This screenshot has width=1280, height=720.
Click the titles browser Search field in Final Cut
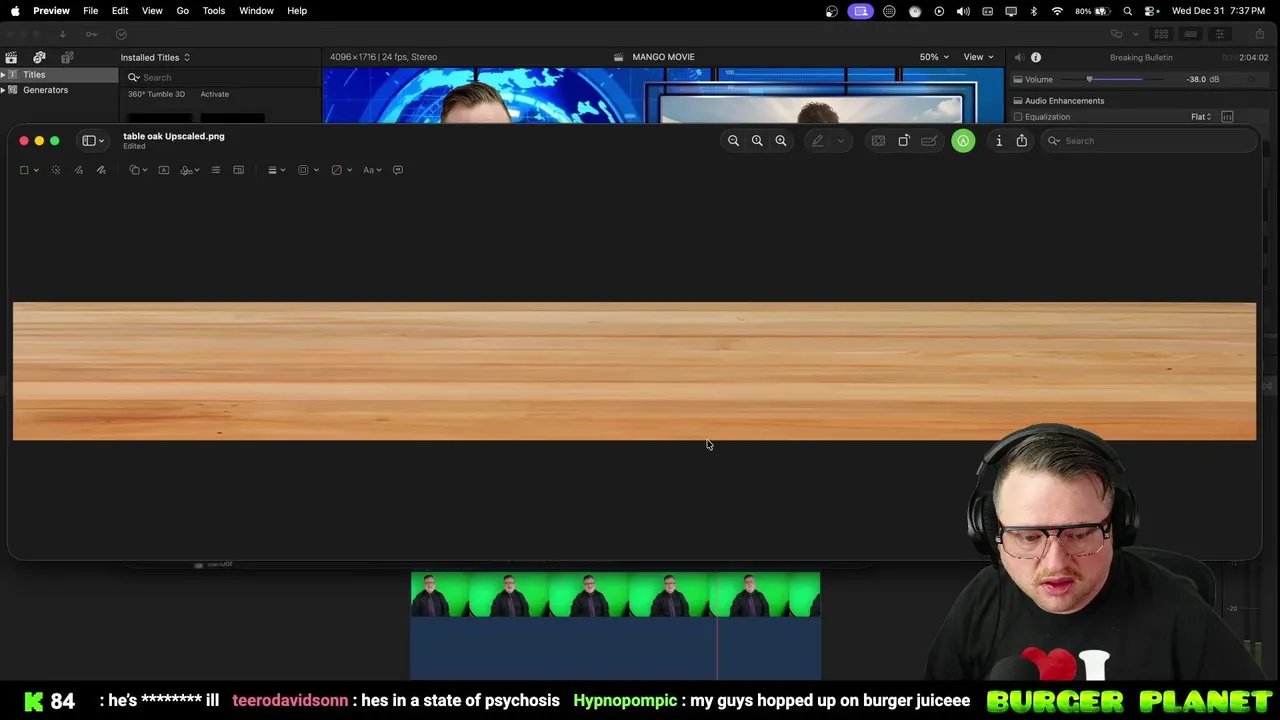point(220,78)
